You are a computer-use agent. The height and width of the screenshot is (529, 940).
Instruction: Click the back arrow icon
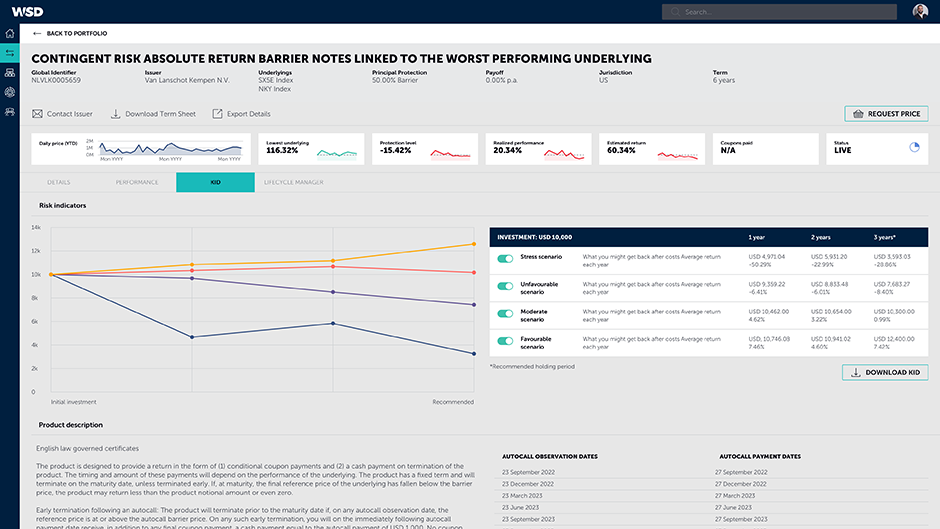pos(37,34)
